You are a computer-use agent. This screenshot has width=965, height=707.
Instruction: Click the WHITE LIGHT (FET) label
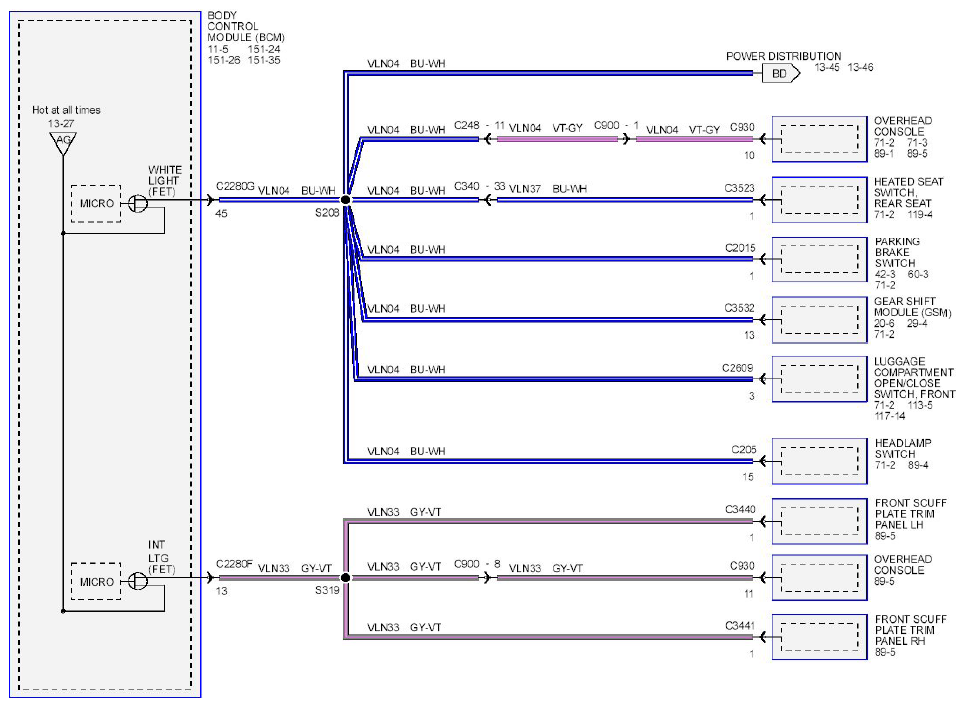pyautogui.click(x=164, y=181)
